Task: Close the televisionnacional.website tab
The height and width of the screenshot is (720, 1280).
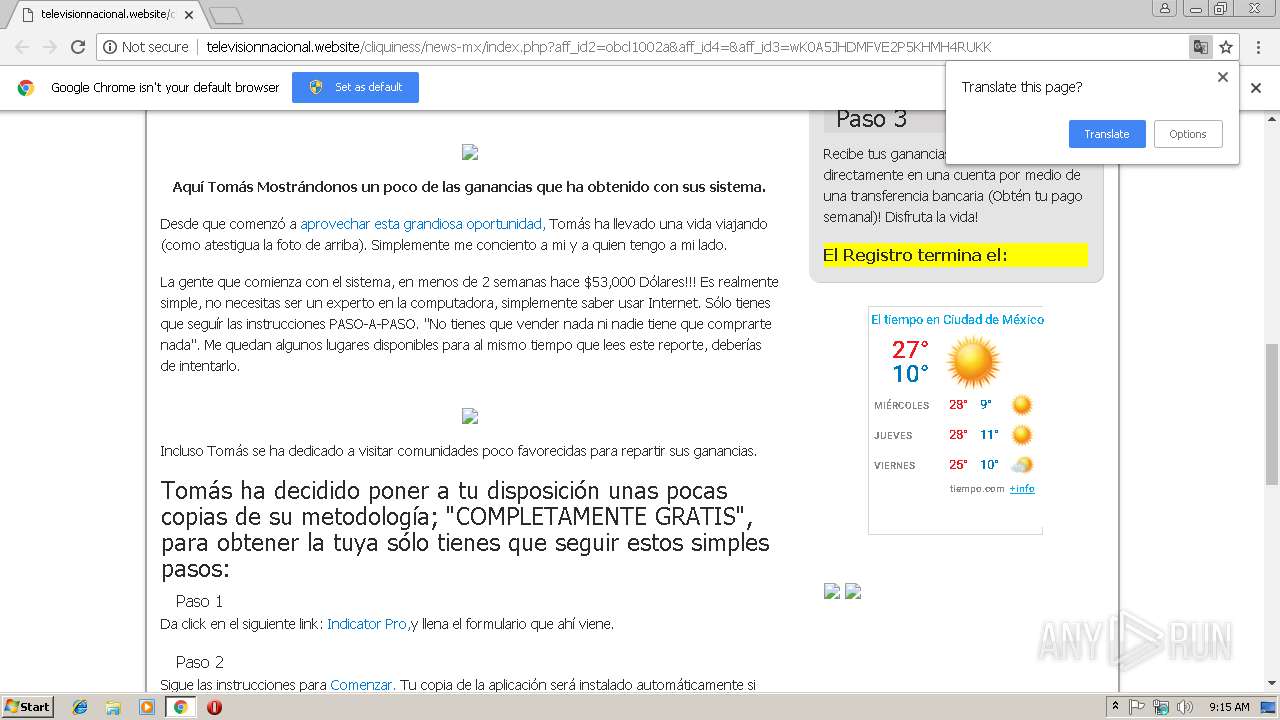Action: tap(189, 15)
